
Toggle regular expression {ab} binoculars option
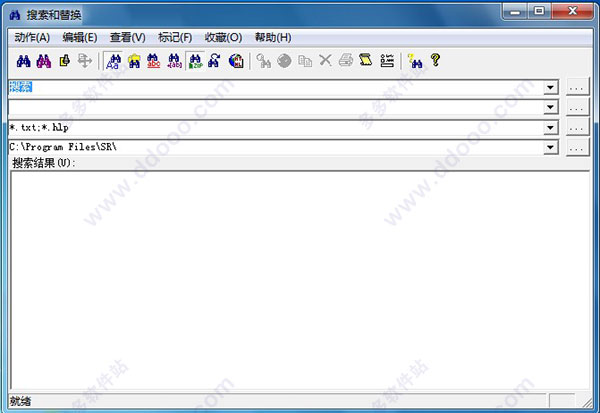click(x=174, y=61)
